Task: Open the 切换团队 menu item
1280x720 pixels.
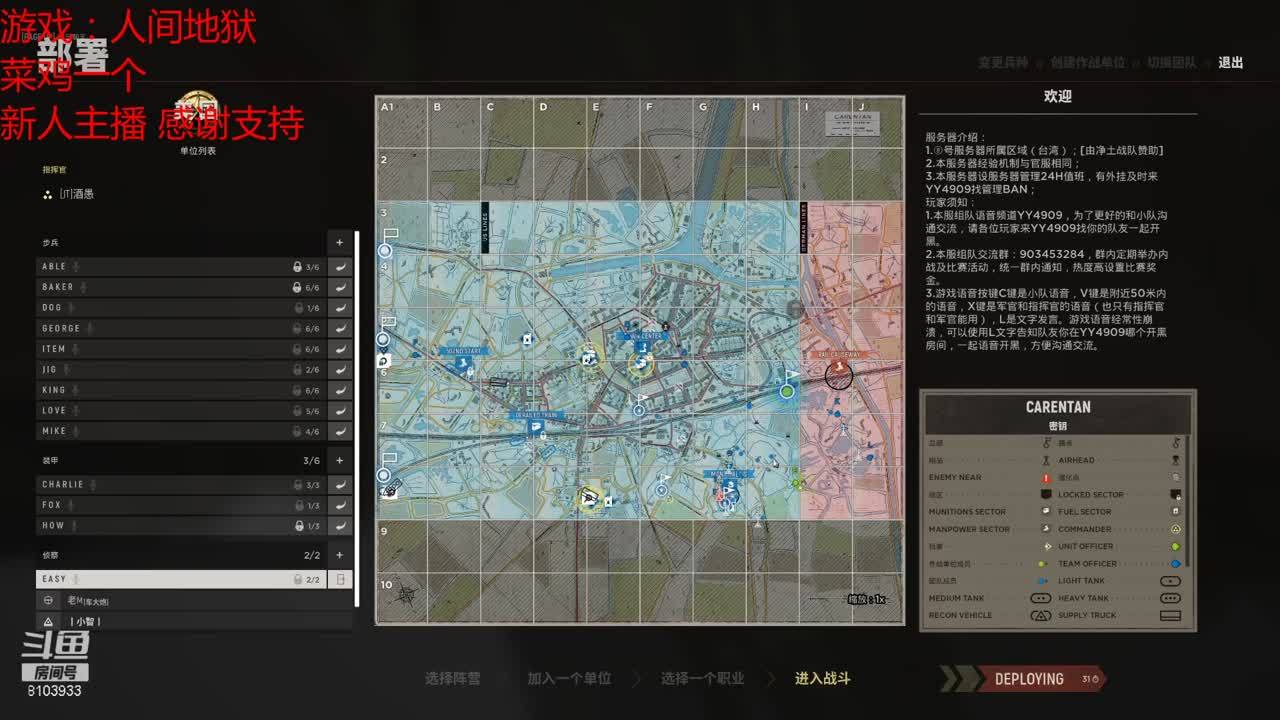Action: (1172, 62)
